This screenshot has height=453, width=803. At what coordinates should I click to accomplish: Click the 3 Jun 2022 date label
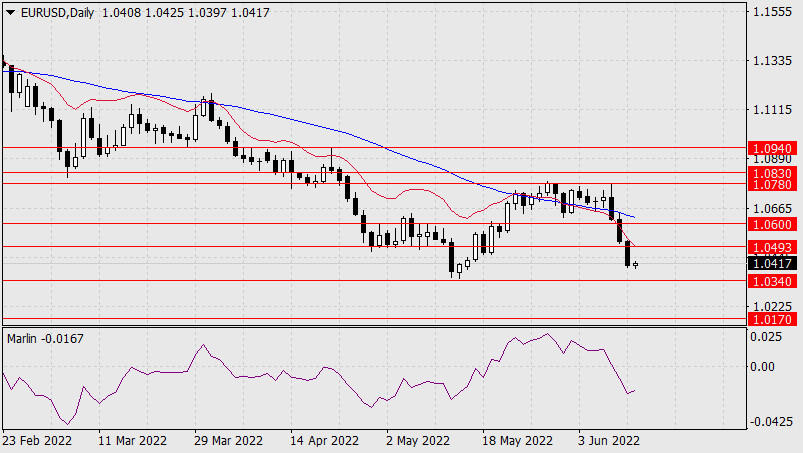609,441
